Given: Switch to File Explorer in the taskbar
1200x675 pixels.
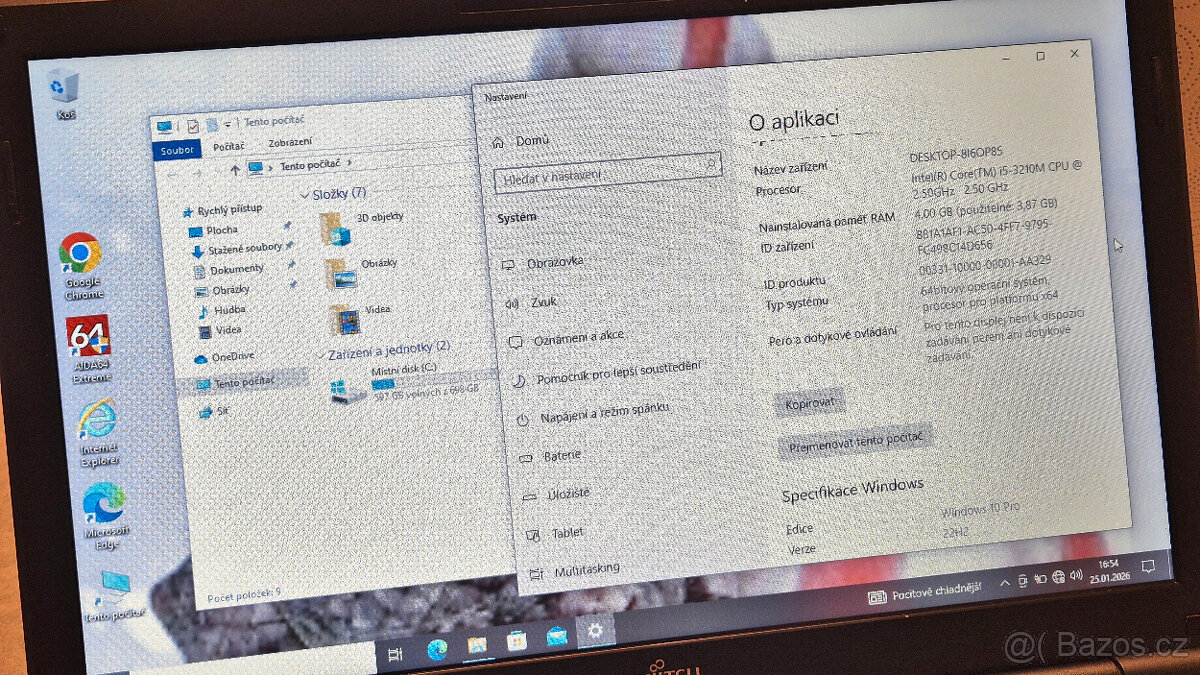Looking at the screenshot, I should pyautogui.click(x=477, y=645).
